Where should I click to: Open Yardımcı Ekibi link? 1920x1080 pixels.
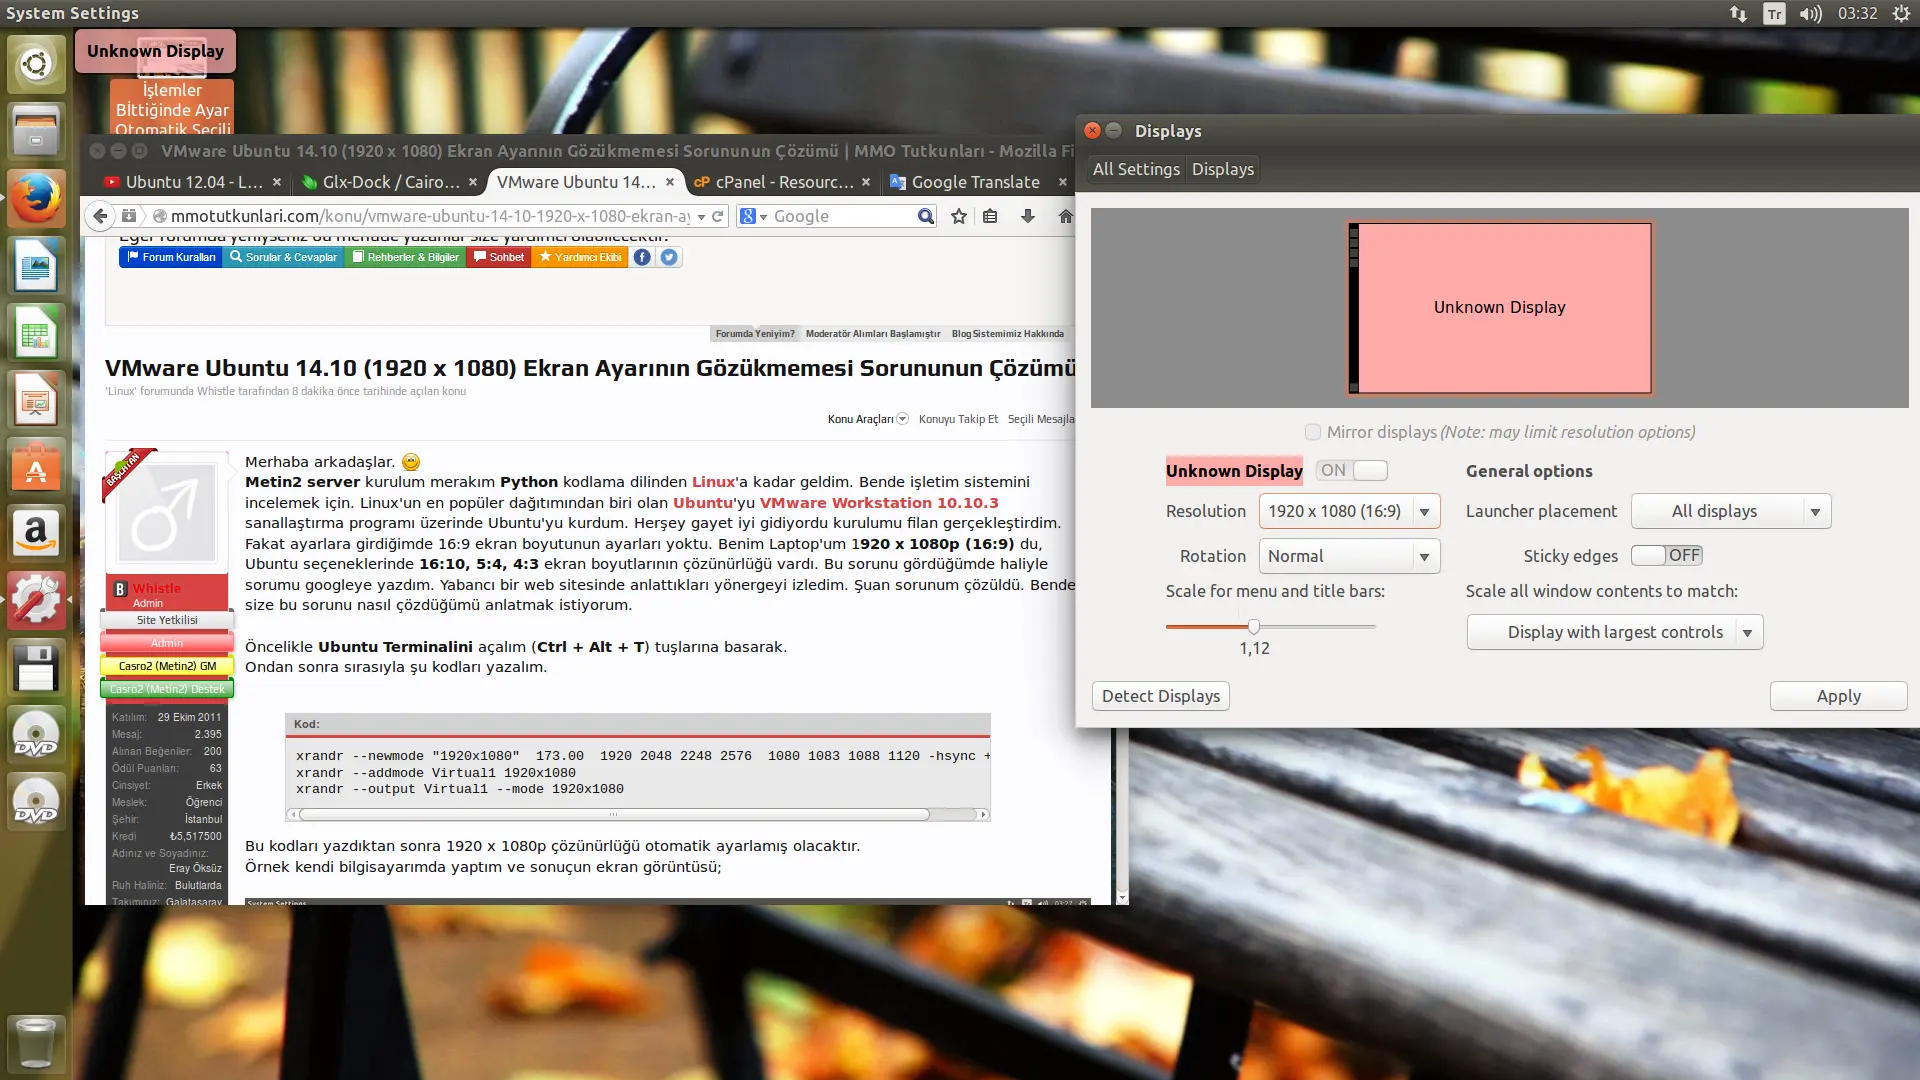[580, 257]
